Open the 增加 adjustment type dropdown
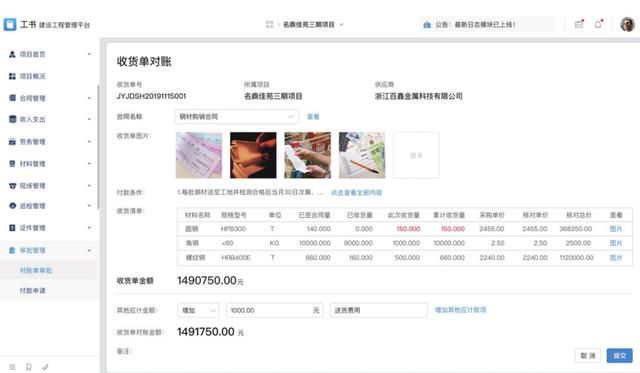Viewport: 640px width, 373px height. [198, 311]
